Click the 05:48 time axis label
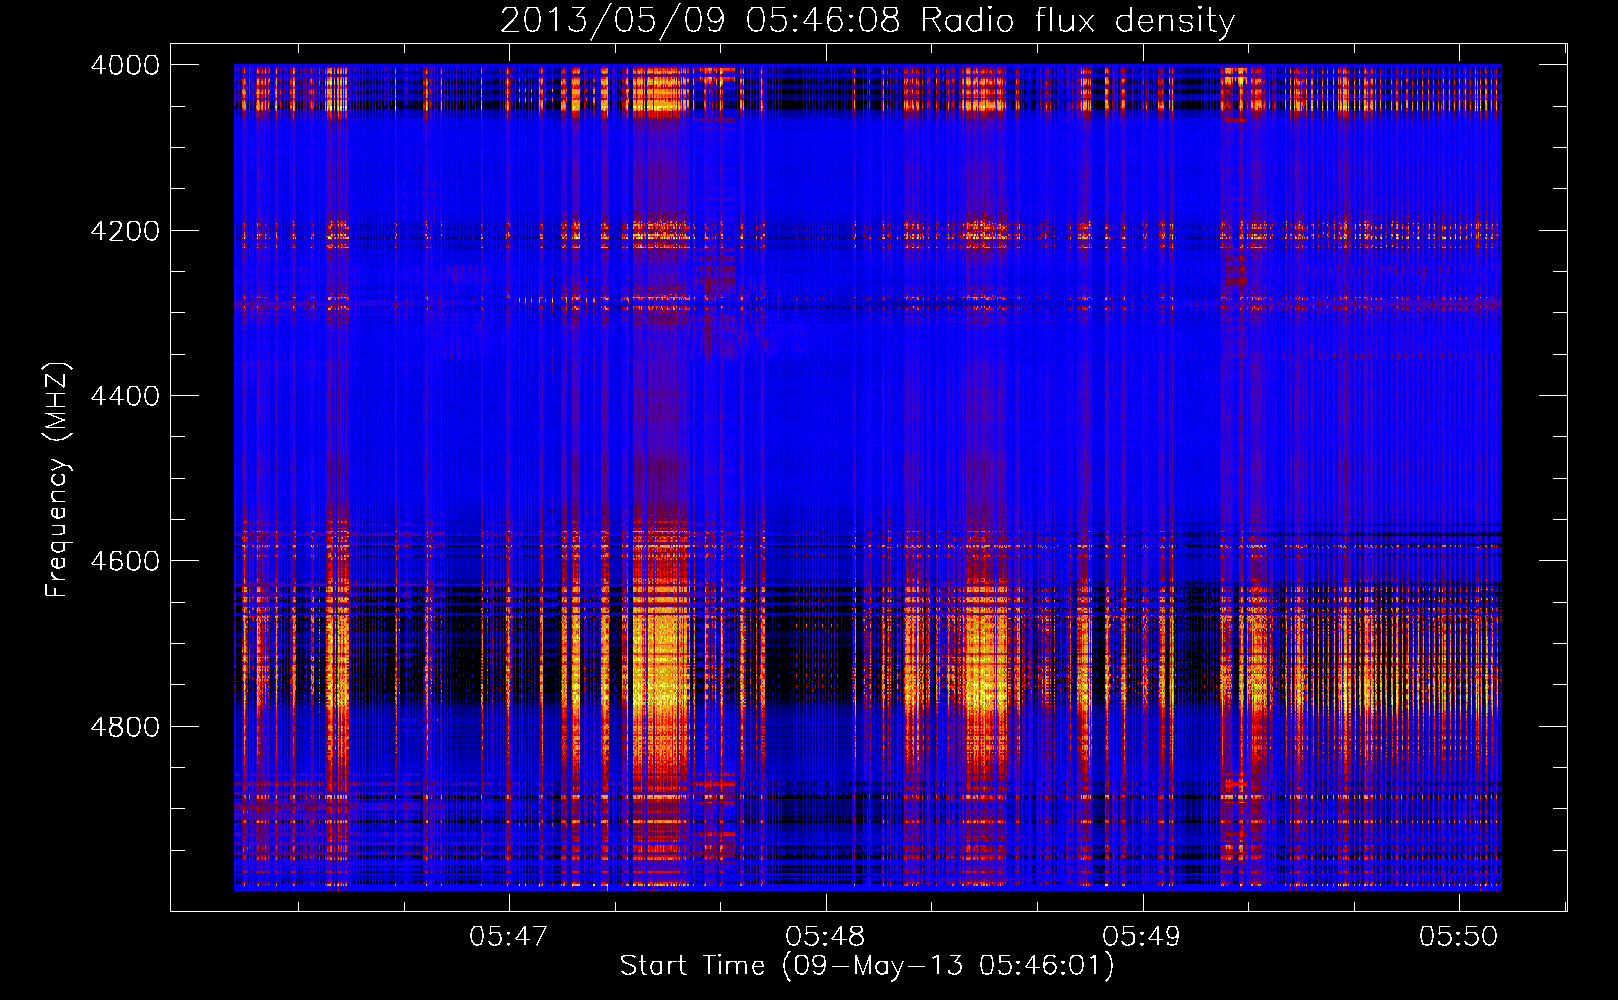This screenshot has height=1000, width=1618. coord(825,936)
